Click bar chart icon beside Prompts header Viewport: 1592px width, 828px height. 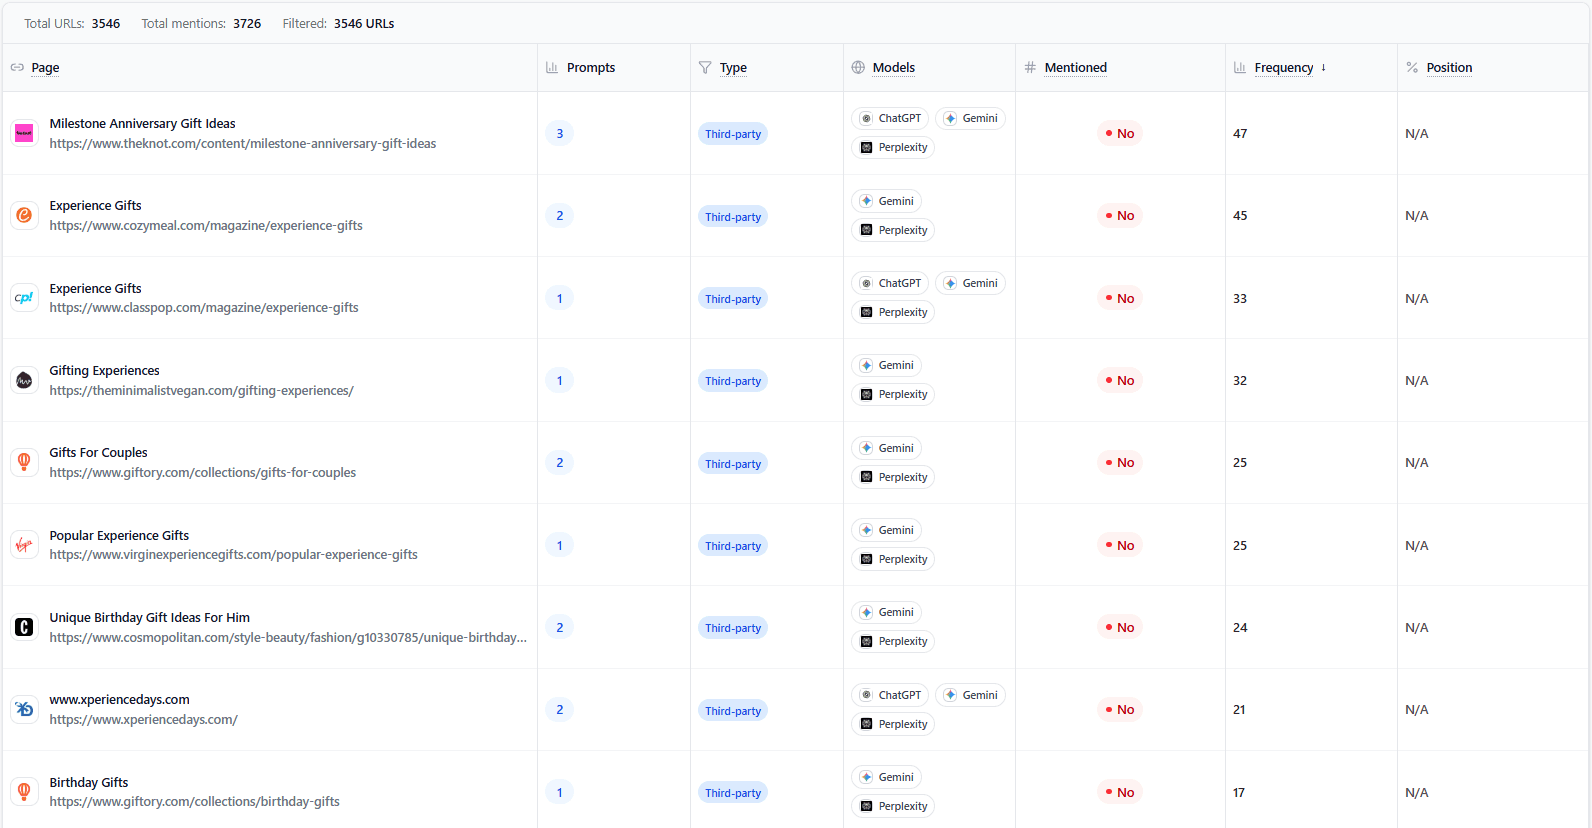552,67
